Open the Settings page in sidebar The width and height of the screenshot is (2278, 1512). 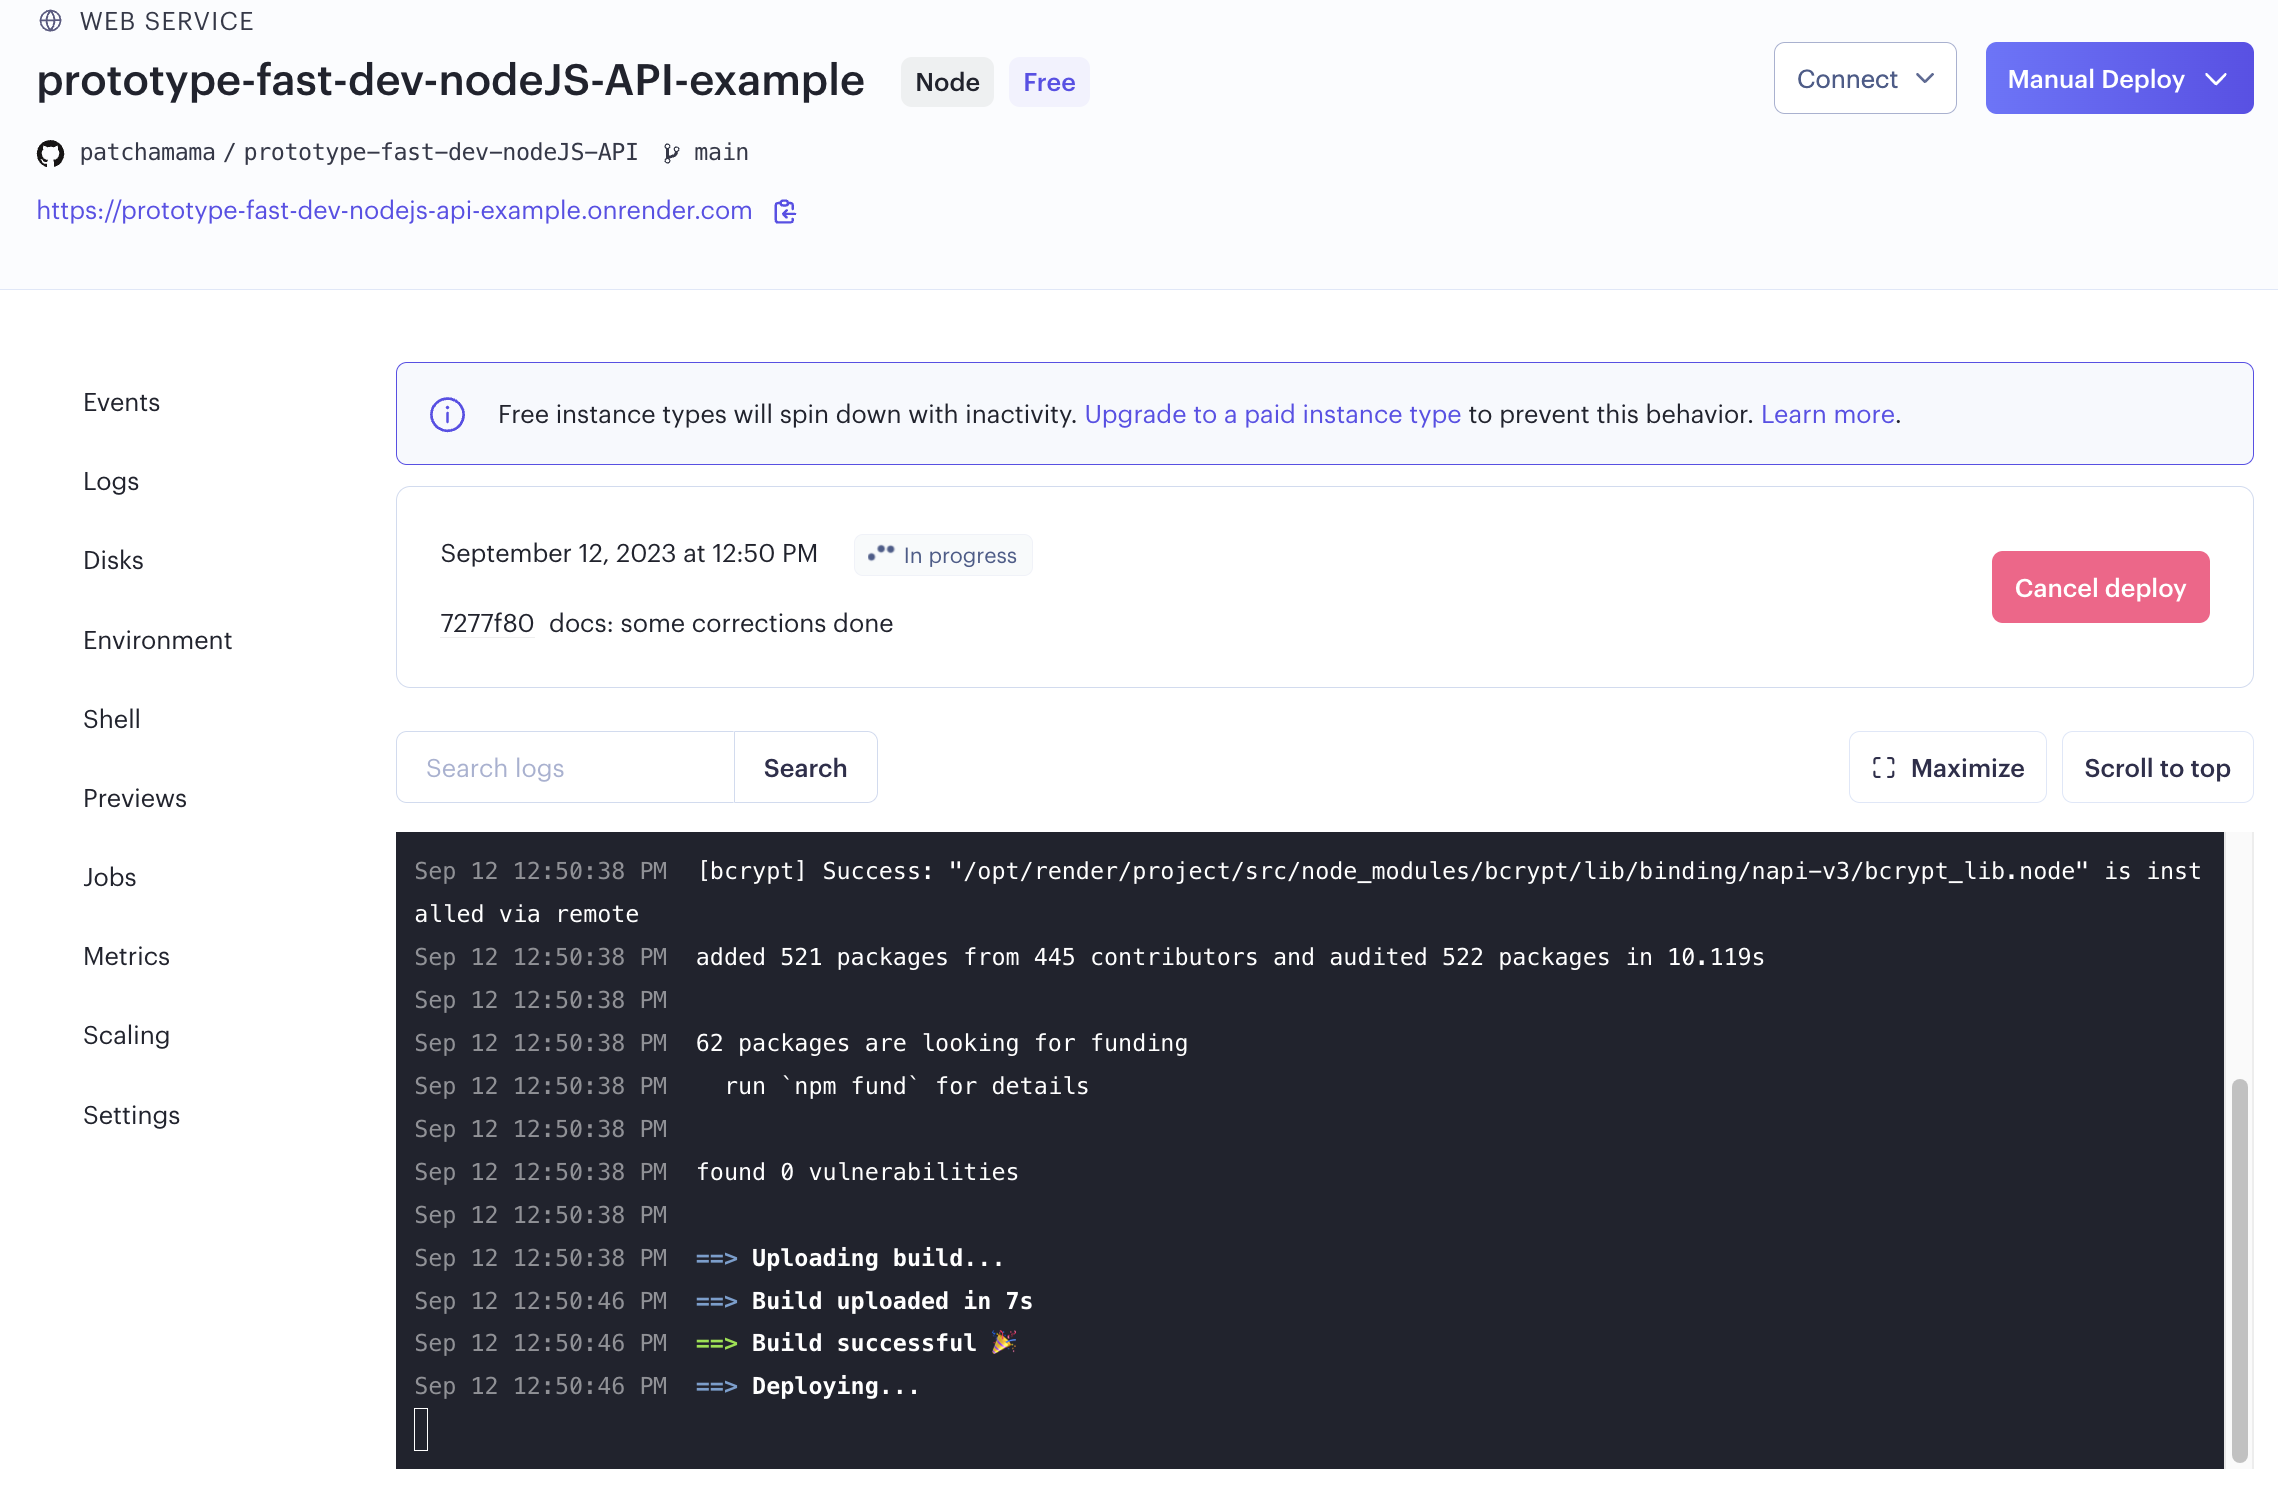pos(131,1115)
